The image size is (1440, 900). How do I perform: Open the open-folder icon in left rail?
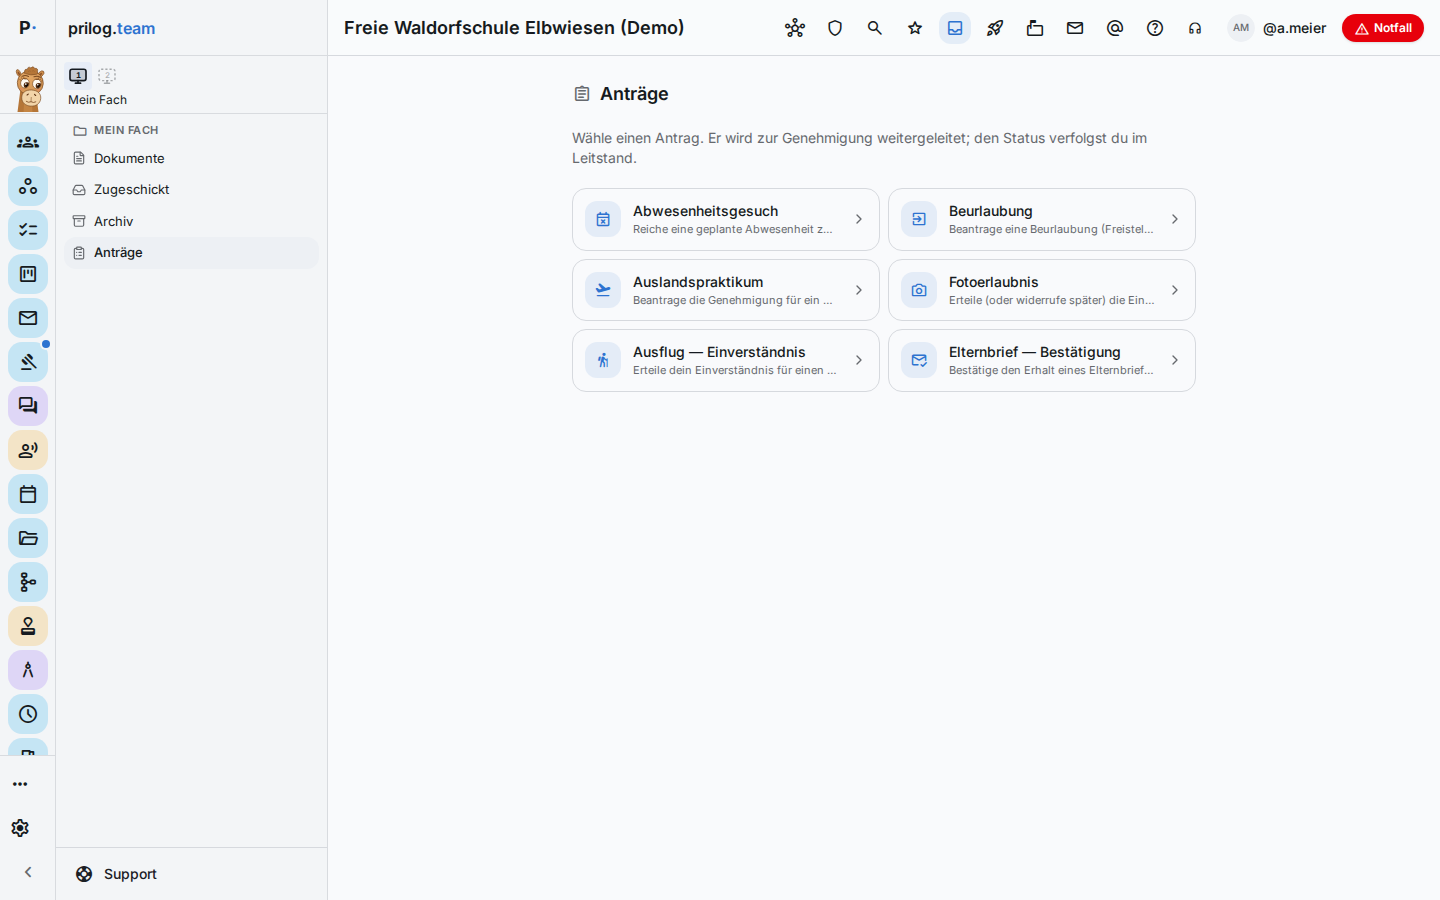[28, 538]
